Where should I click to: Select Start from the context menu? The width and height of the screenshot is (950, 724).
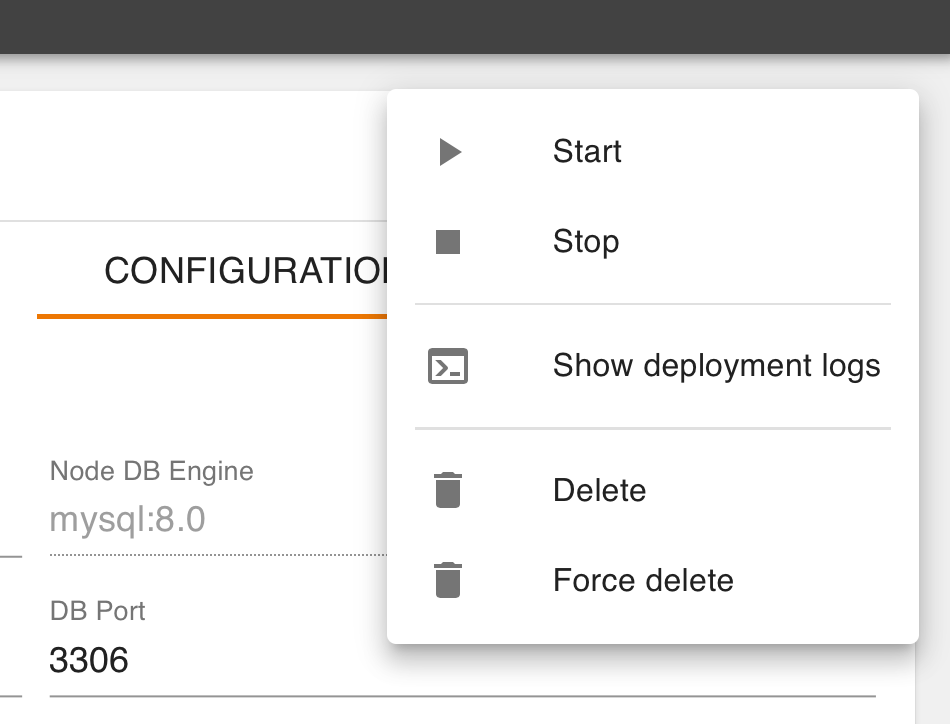pyautogui.click(x=587, y=152)
